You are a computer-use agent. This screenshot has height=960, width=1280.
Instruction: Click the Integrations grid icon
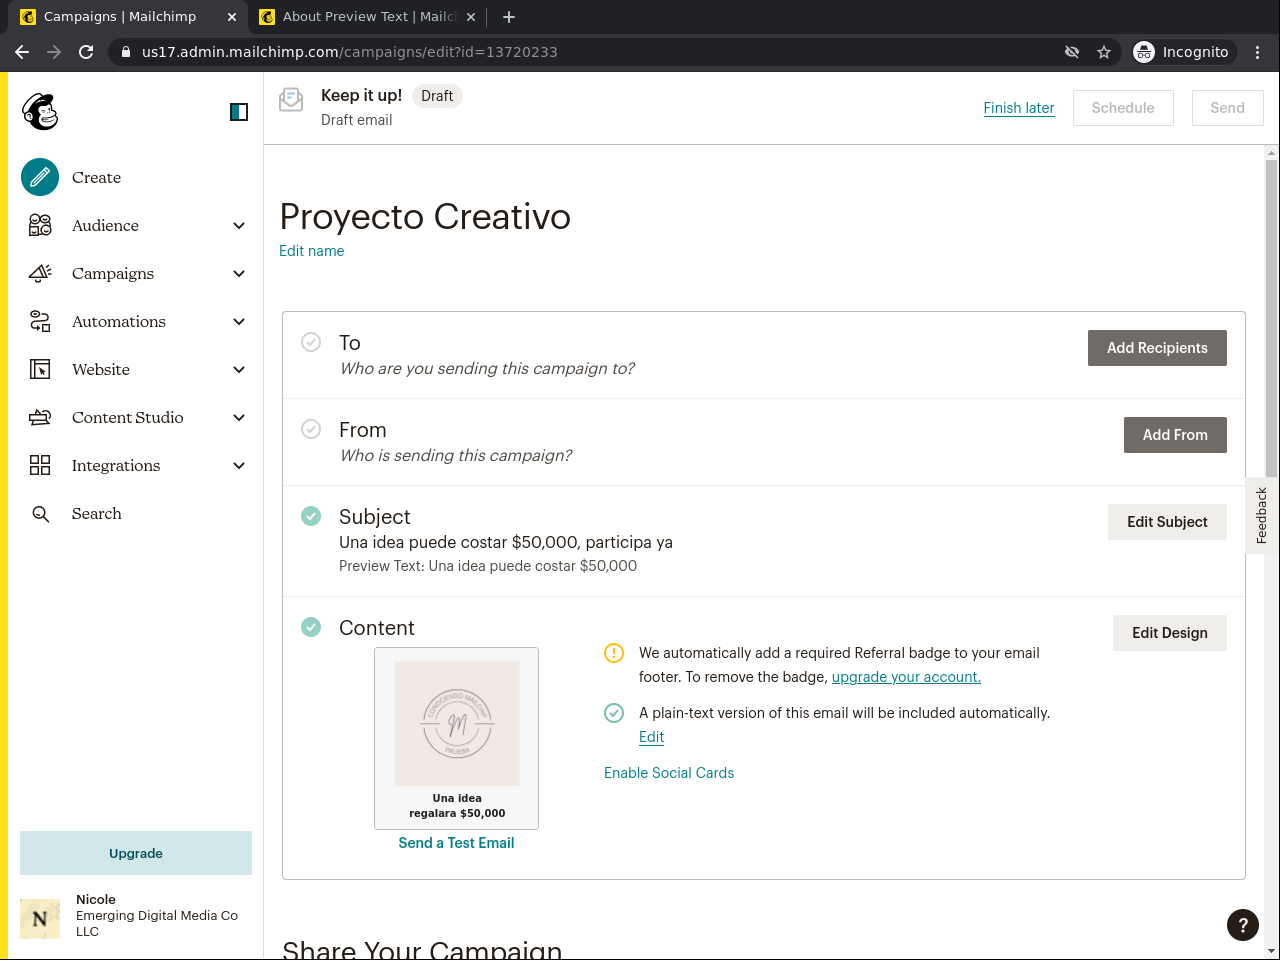40,465
